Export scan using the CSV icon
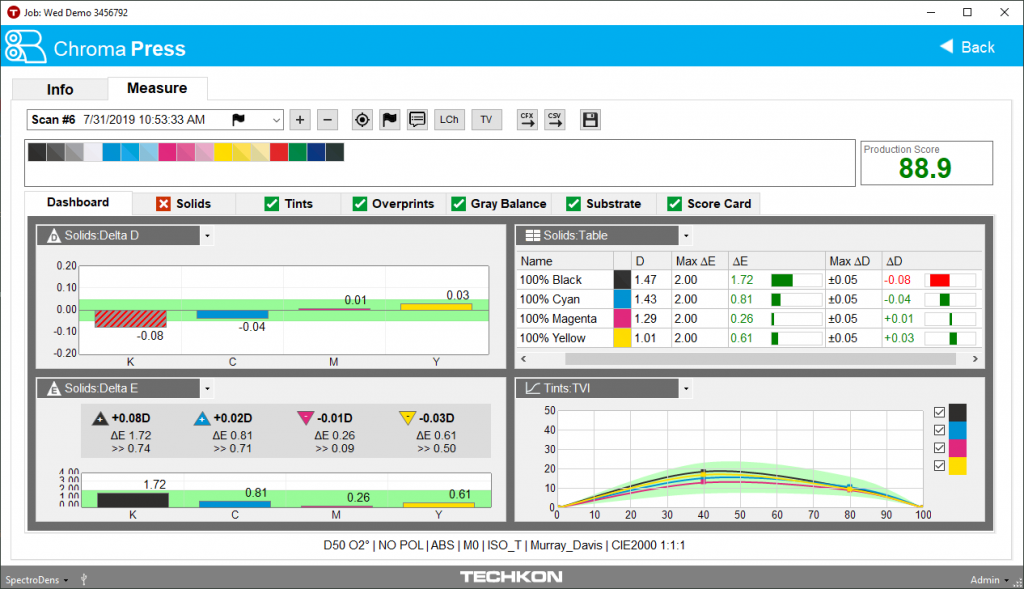 pyautogui.click(x=554, y=120)
